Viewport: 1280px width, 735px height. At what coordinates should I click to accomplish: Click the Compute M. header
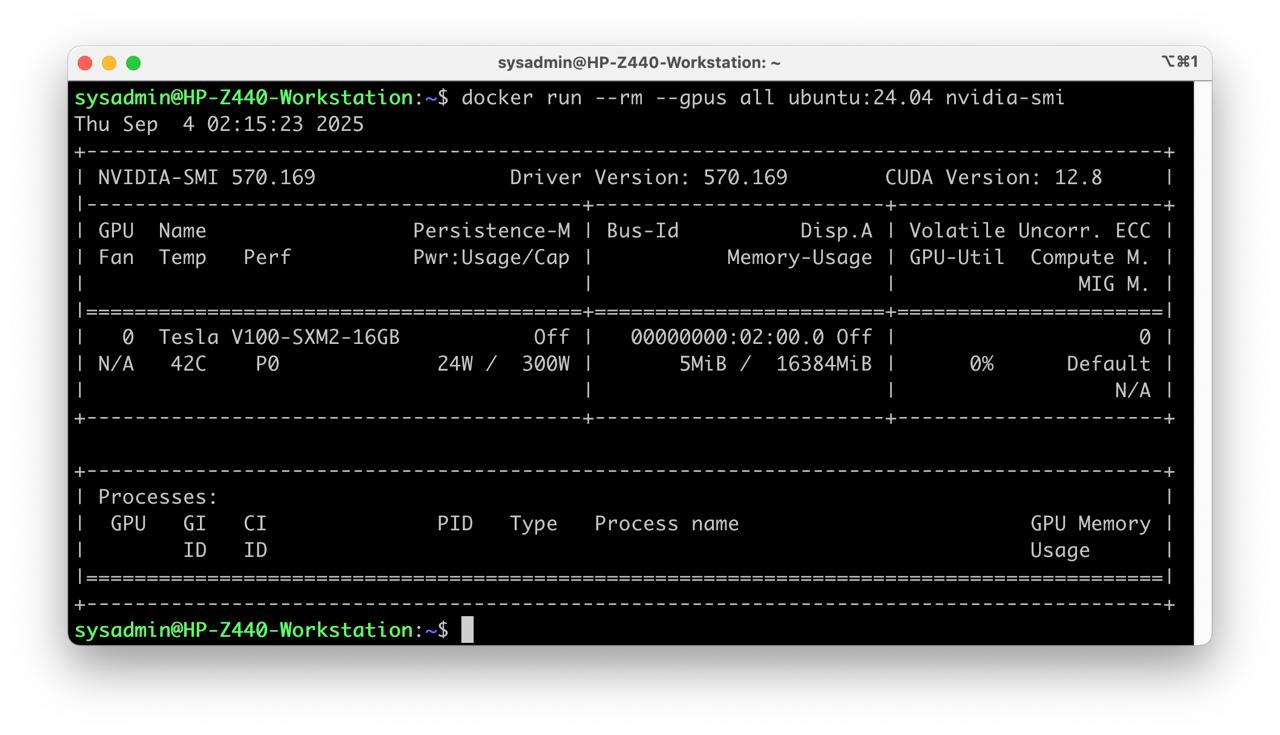tap(1090, 258)
